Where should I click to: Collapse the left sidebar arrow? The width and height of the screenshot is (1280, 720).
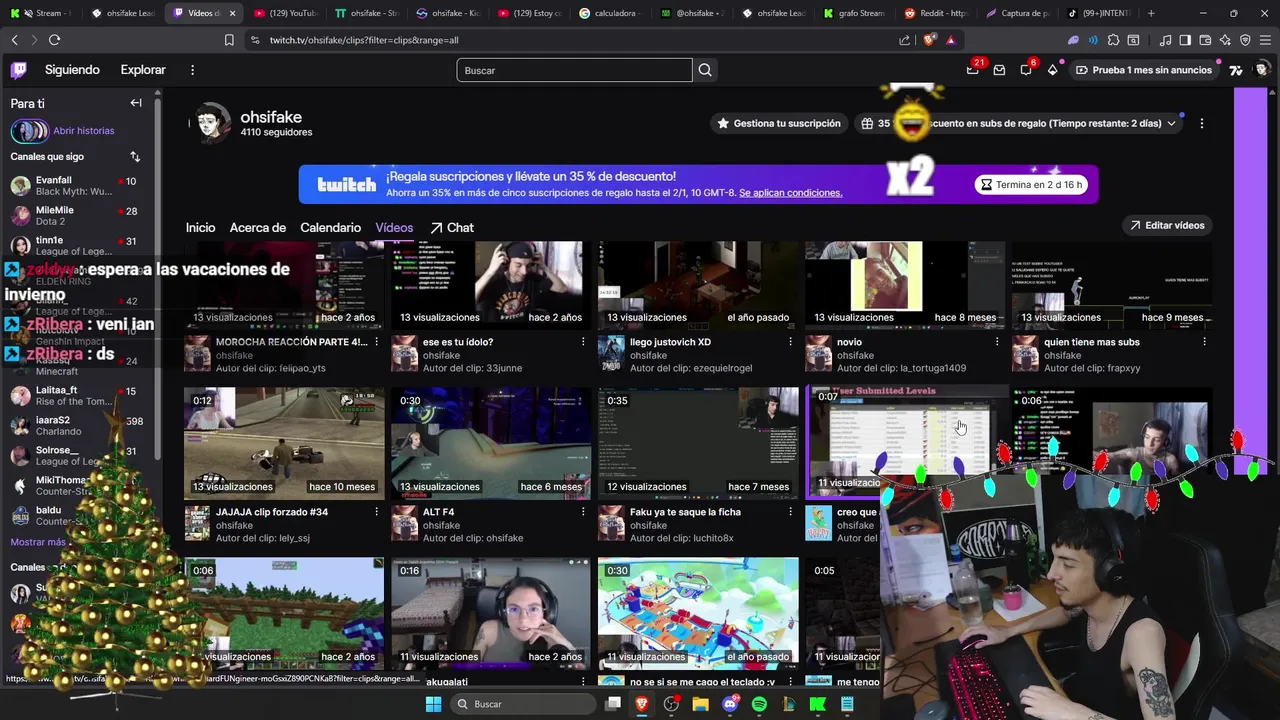point(136,103)
